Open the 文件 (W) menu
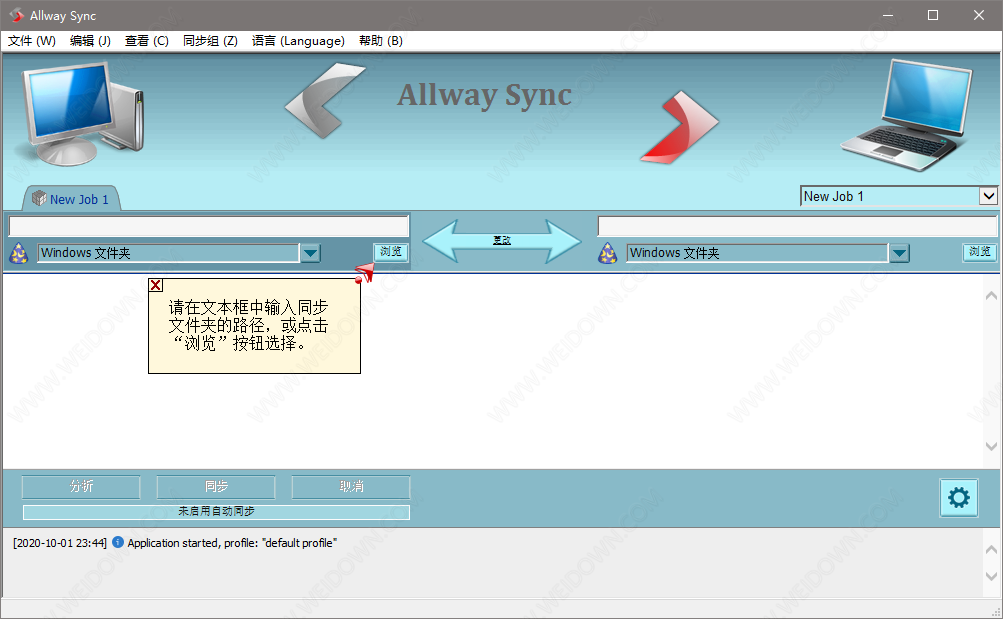This screenshot has width=1003, height=619. pyautogui.click(x=32, y=41)
